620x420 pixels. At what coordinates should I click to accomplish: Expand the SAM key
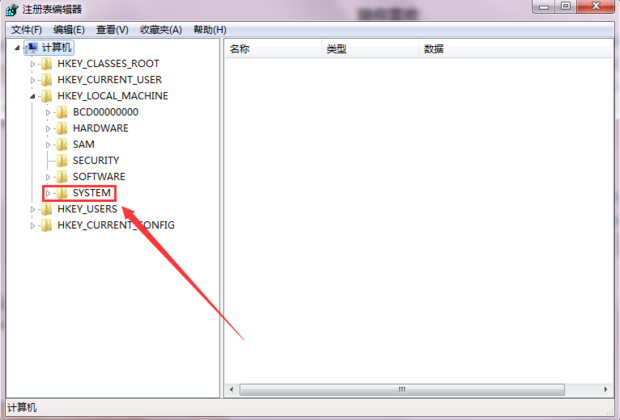click(48, 145)
